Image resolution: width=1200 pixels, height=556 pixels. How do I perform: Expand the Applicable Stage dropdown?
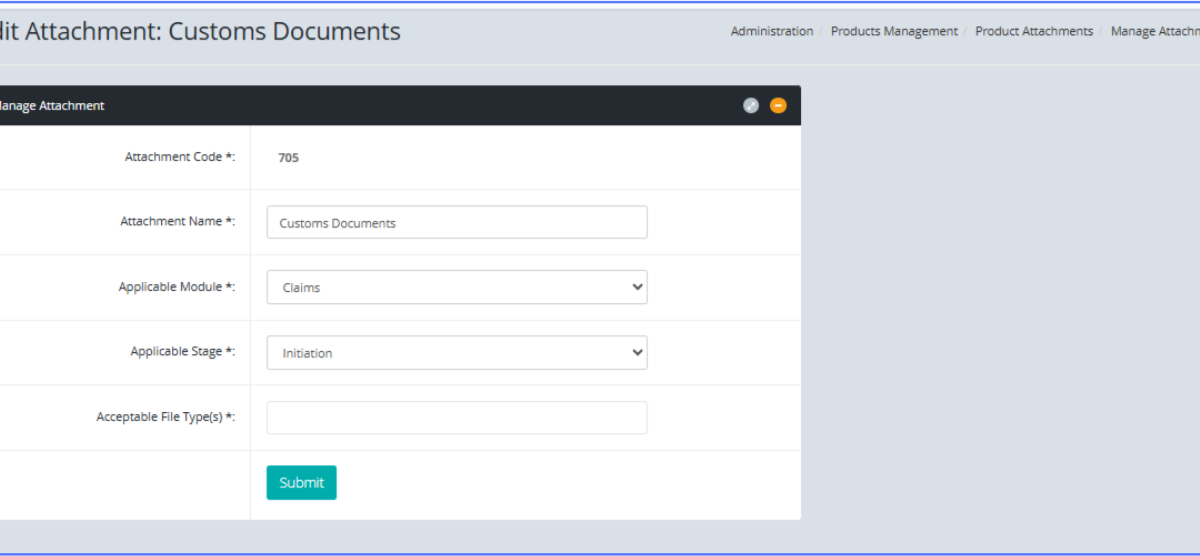tap(456, 353)
